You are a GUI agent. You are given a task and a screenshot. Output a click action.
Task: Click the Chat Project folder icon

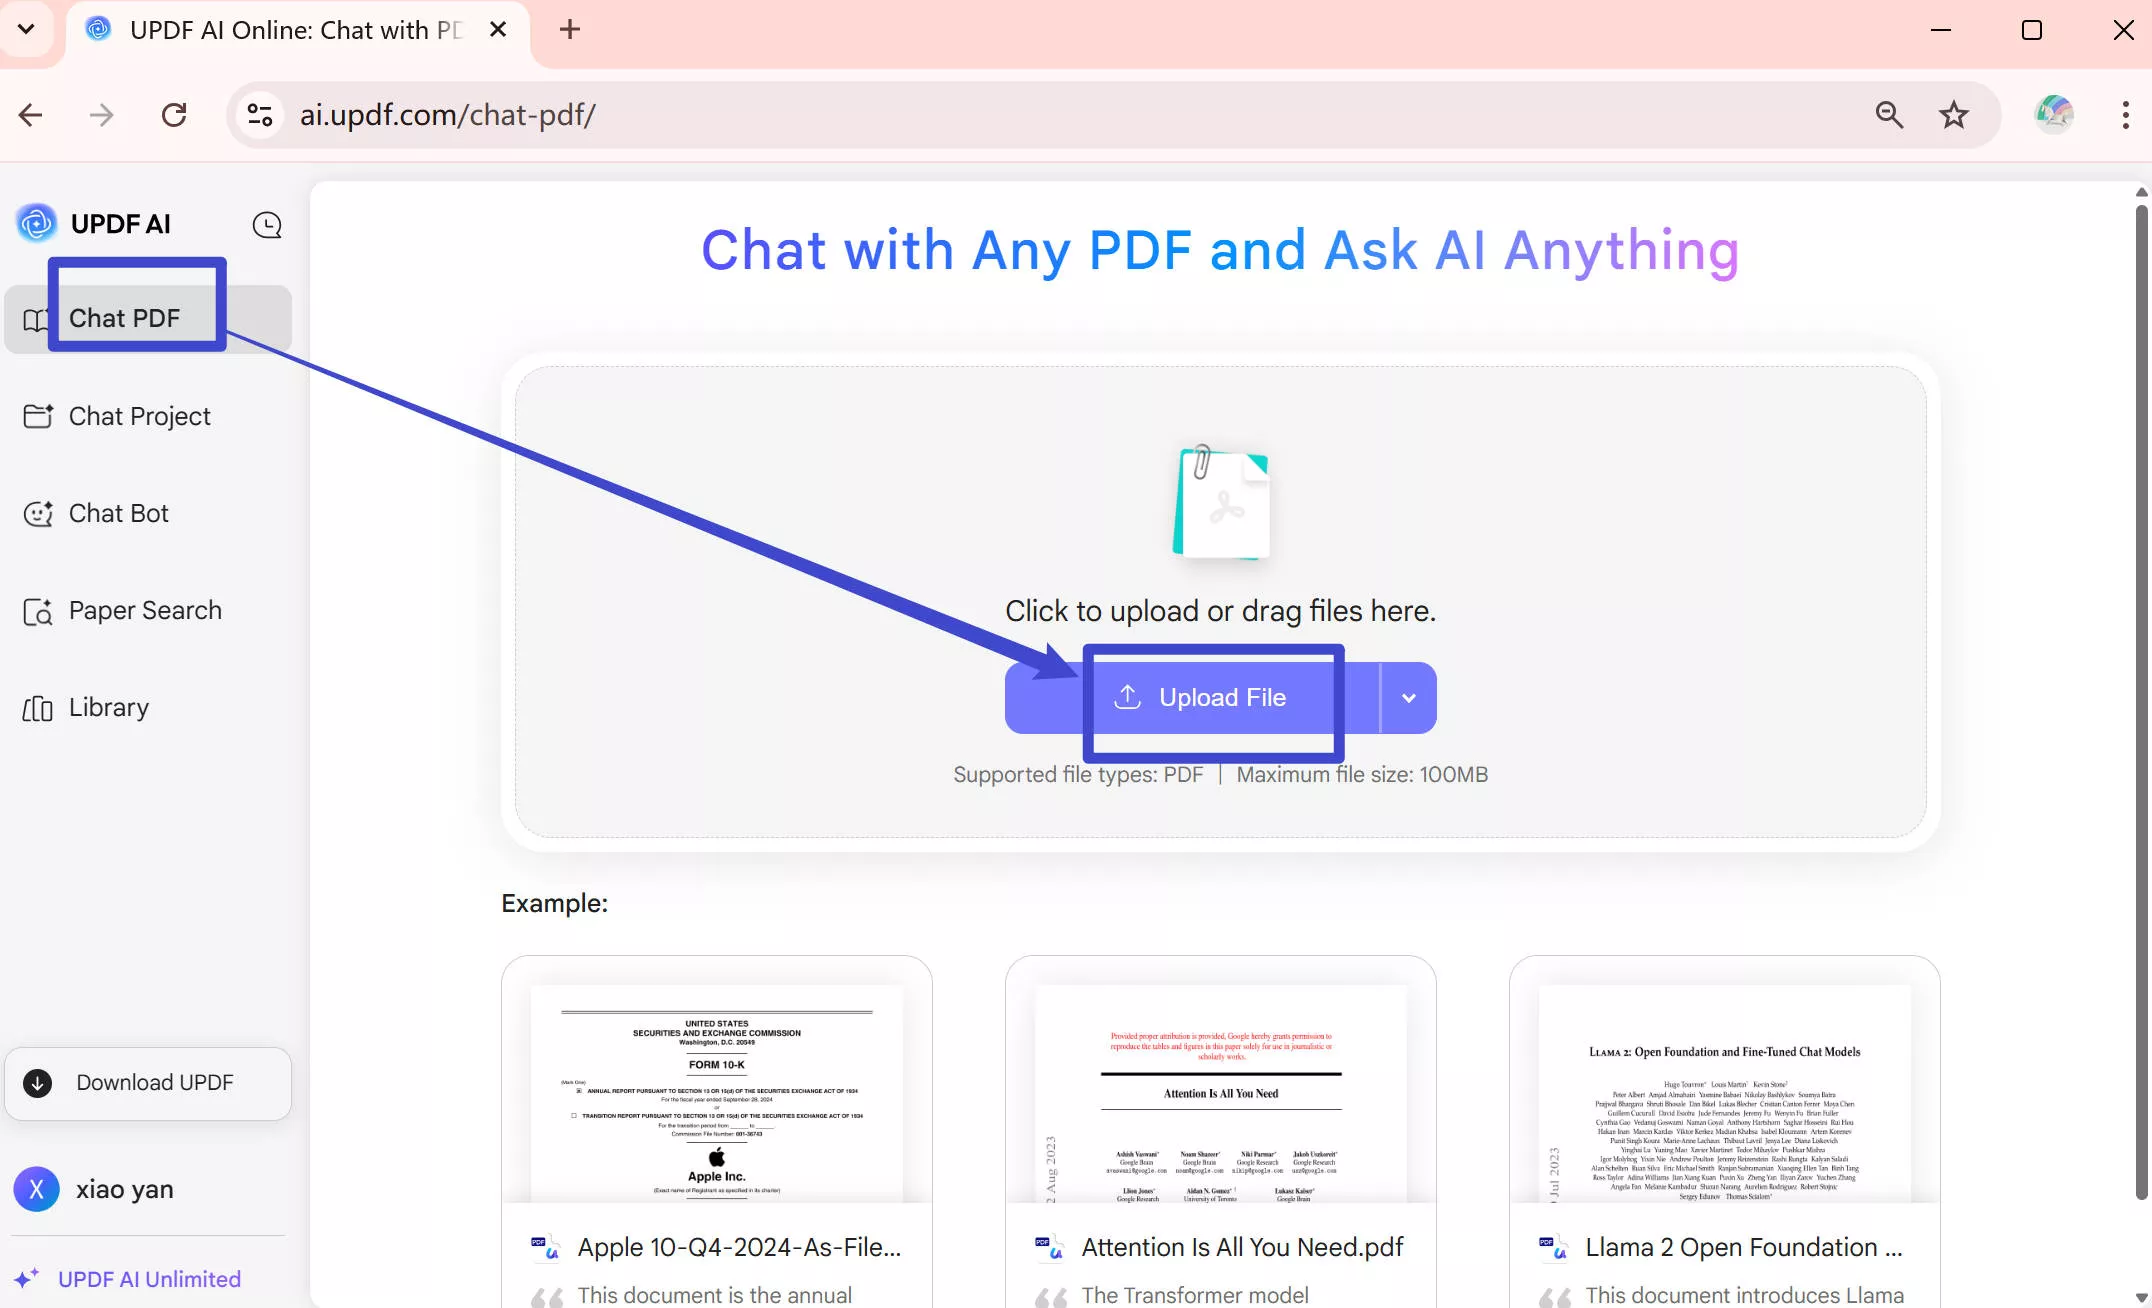click(38, 416)
